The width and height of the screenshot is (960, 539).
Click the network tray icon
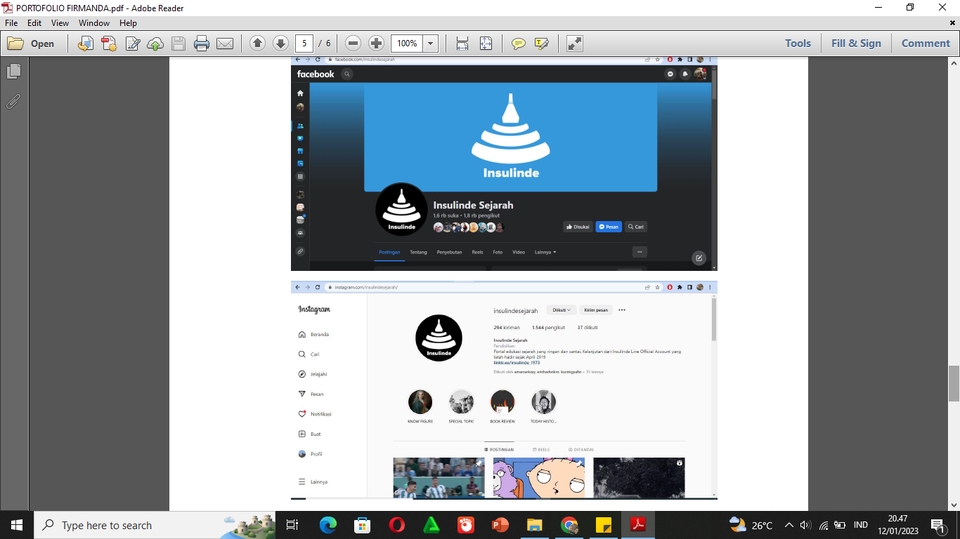(x=823, y=525)
